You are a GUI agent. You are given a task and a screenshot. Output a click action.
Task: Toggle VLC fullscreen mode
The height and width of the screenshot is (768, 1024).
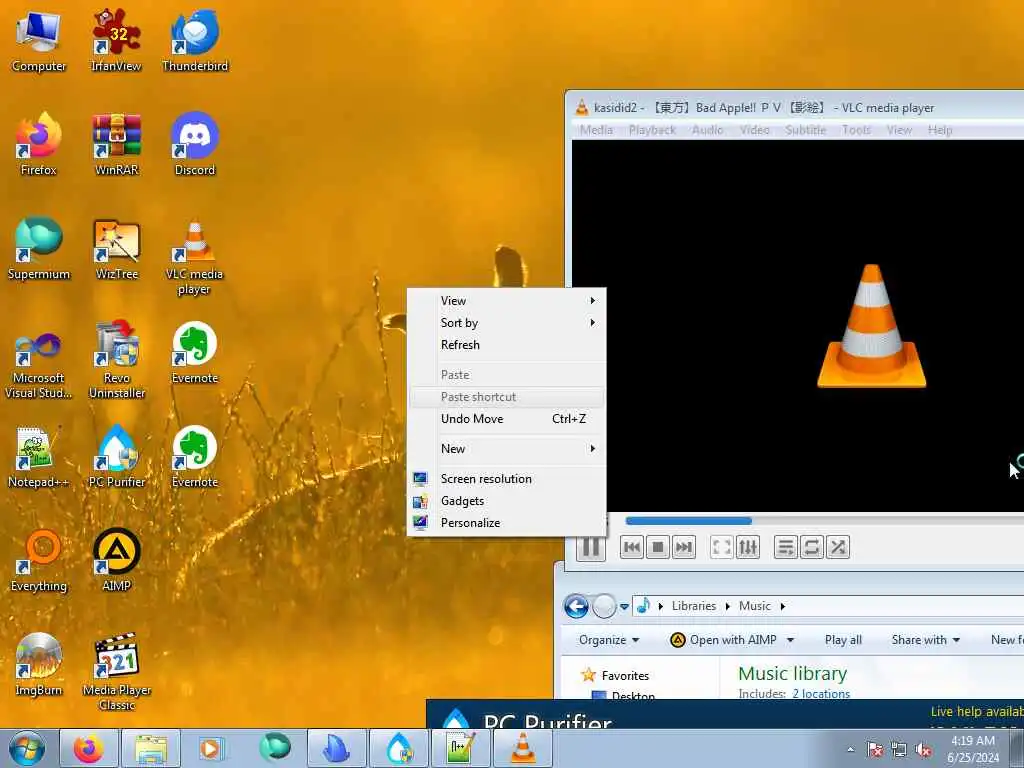722,547
